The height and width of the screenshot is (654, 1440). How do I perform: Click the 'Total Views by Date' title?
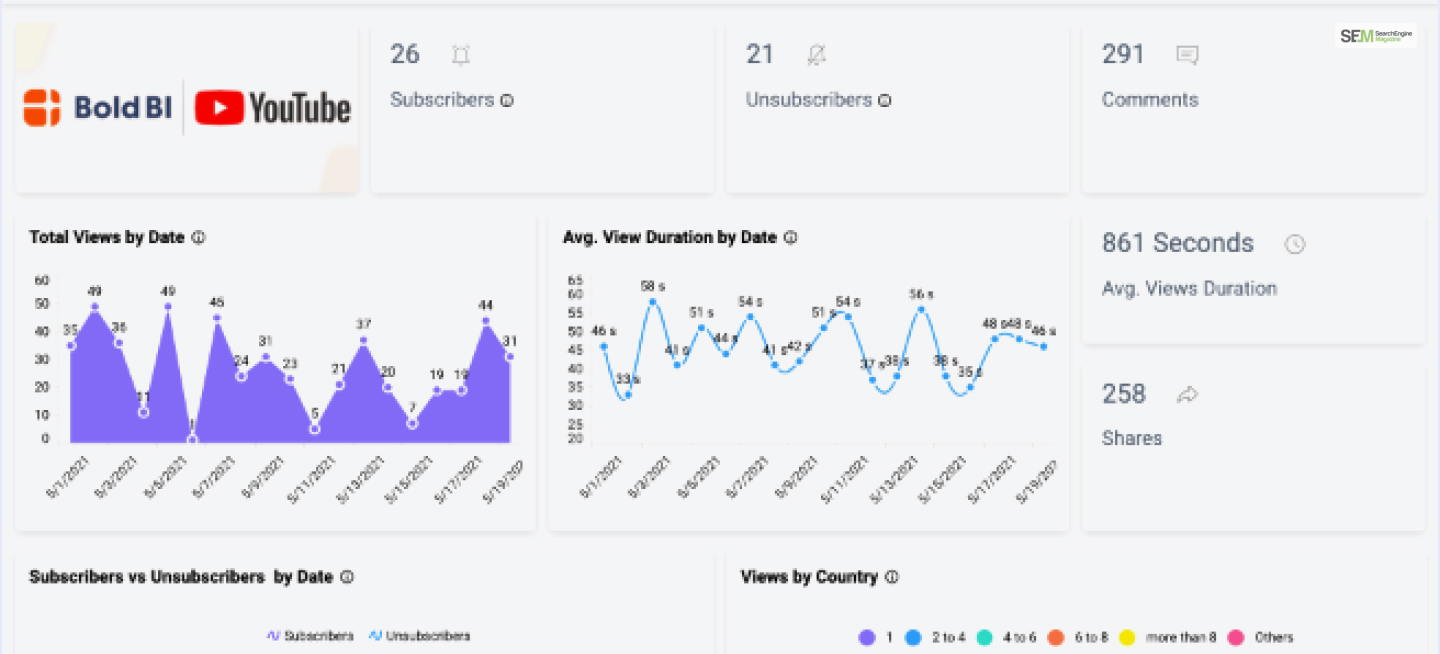tap(107, 238)
